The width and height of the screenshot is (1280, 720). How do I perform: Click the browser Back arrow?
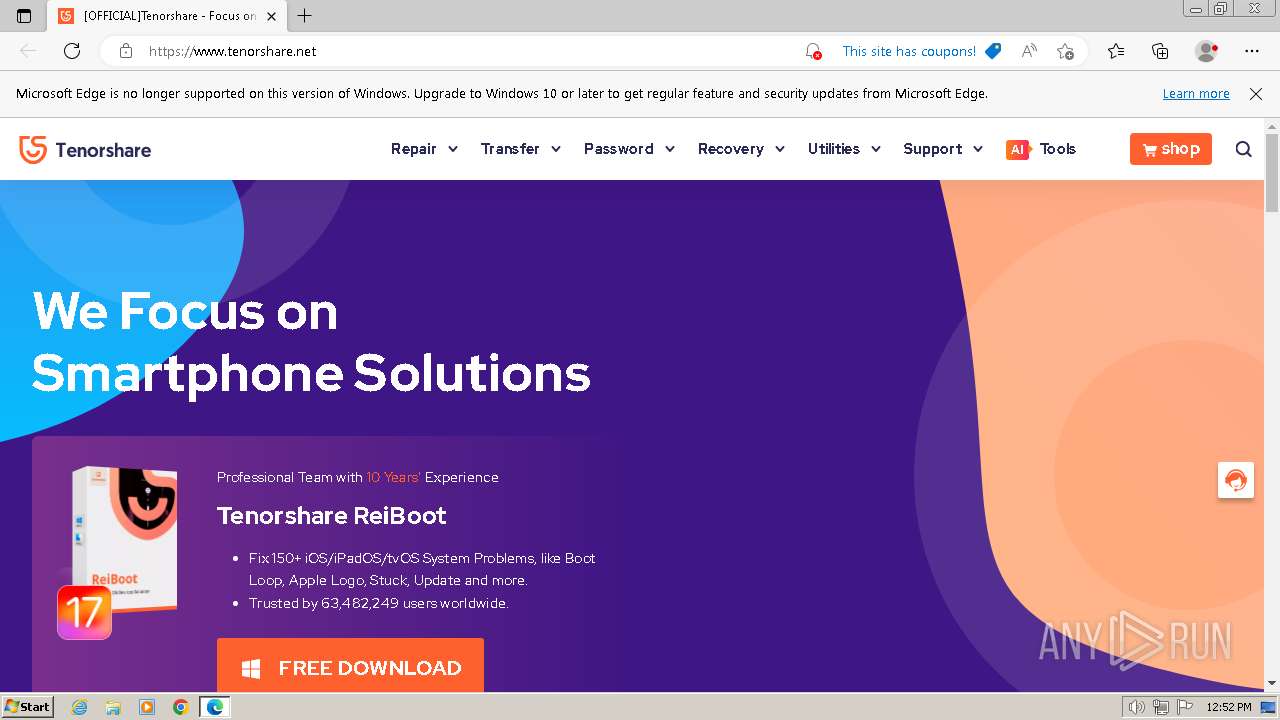28,51
